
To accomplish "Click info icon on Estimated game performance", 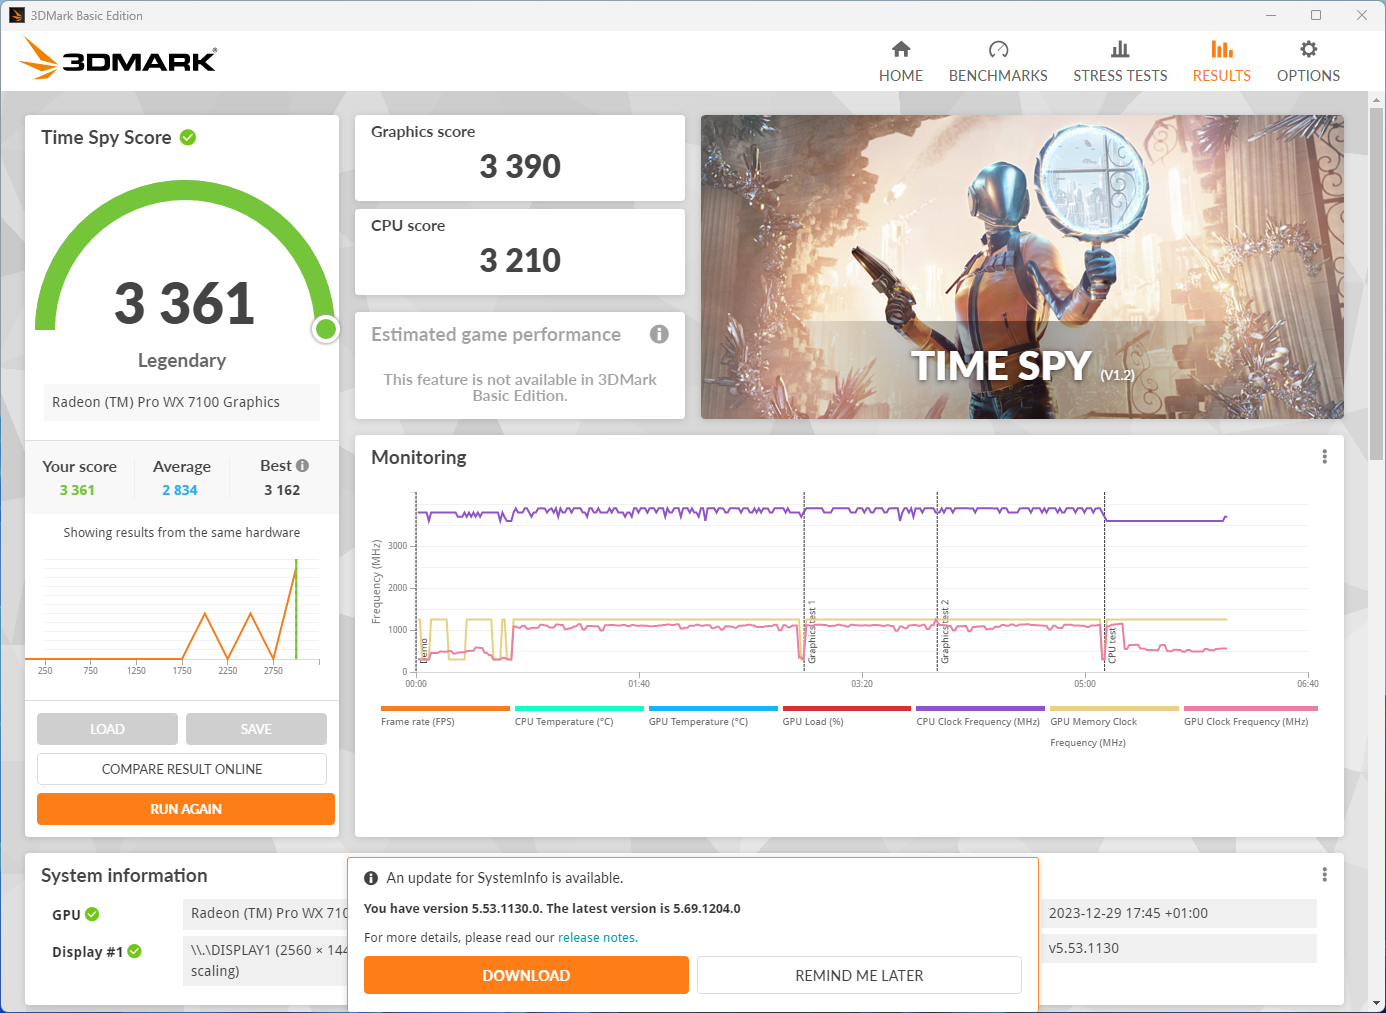I will 659,334.
